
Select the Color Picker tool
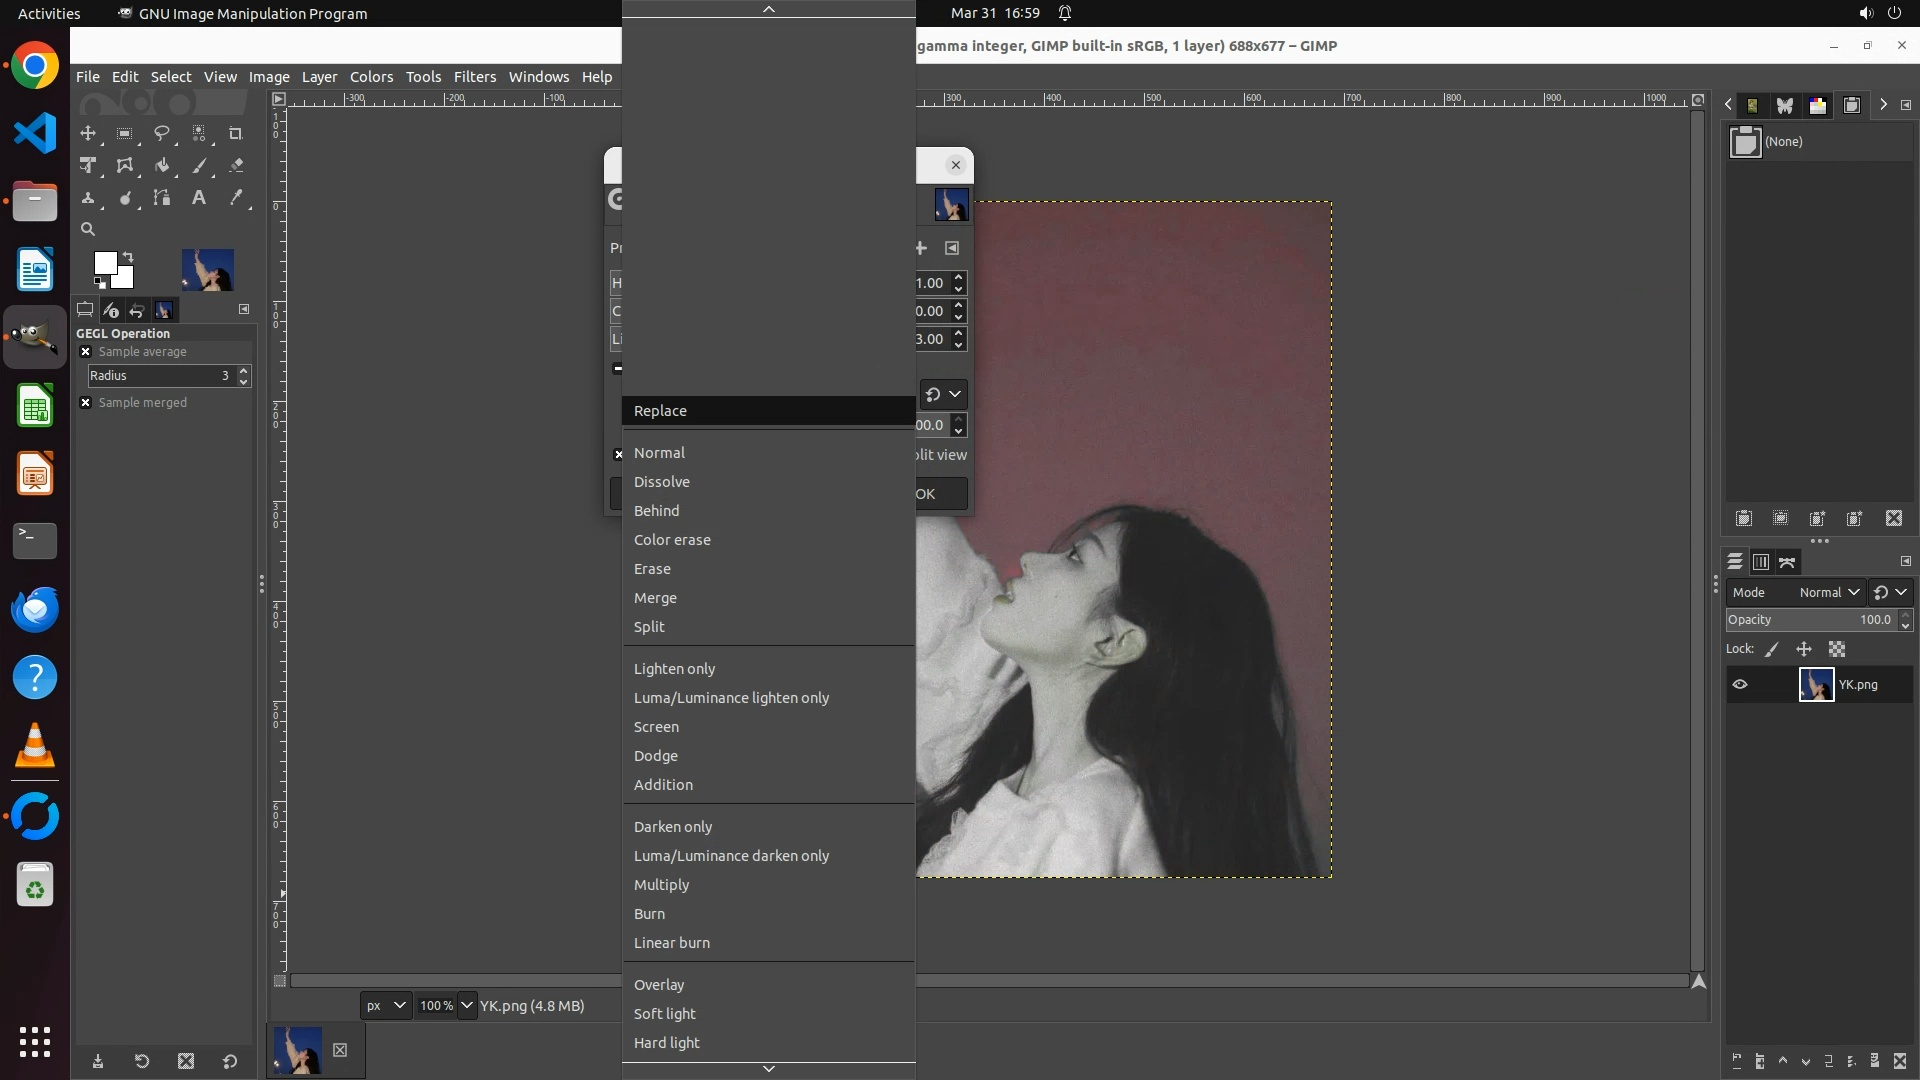236,198
